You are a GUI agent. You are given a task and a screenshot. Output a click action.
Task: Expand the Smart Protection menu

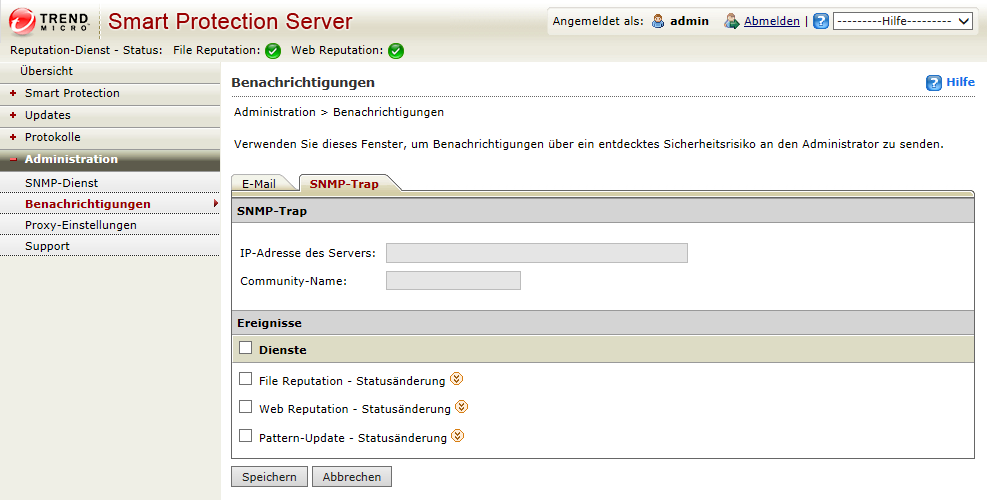click(x=72, y=93)
